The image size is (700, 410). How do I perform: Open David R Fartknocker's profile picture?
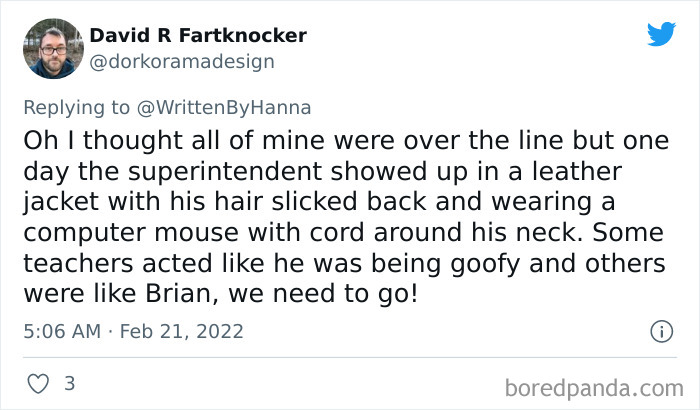click(52, 48)
